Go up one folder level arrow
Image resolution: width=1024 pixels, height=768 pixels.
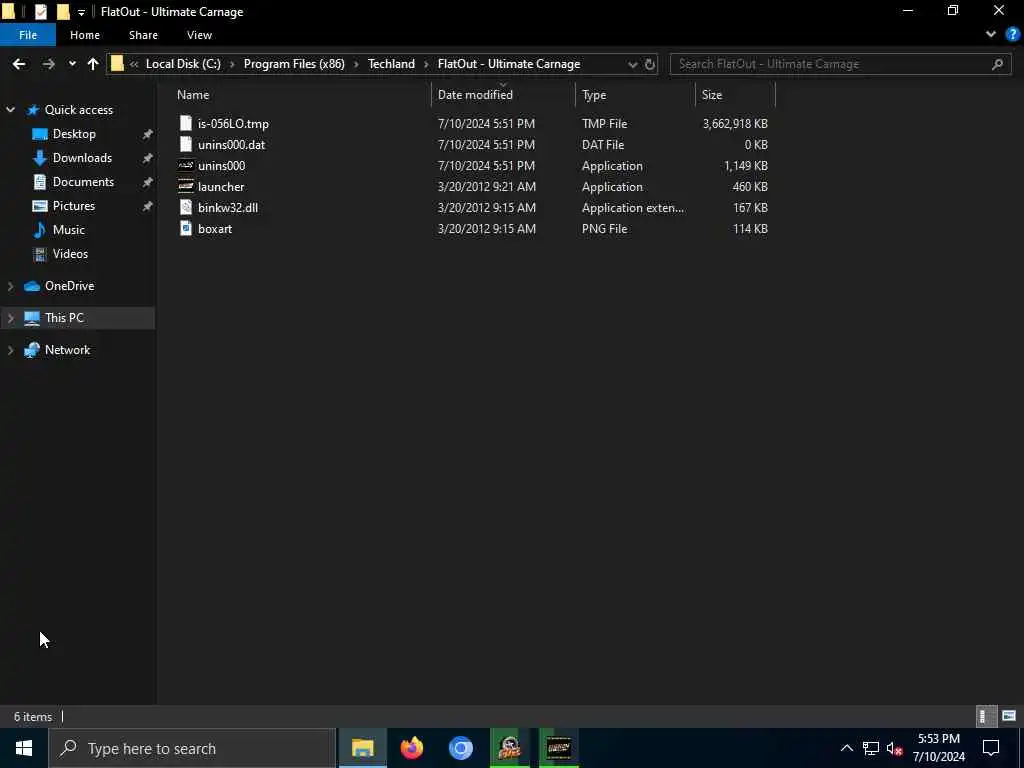pyautogui.click(x=93, y=64)
